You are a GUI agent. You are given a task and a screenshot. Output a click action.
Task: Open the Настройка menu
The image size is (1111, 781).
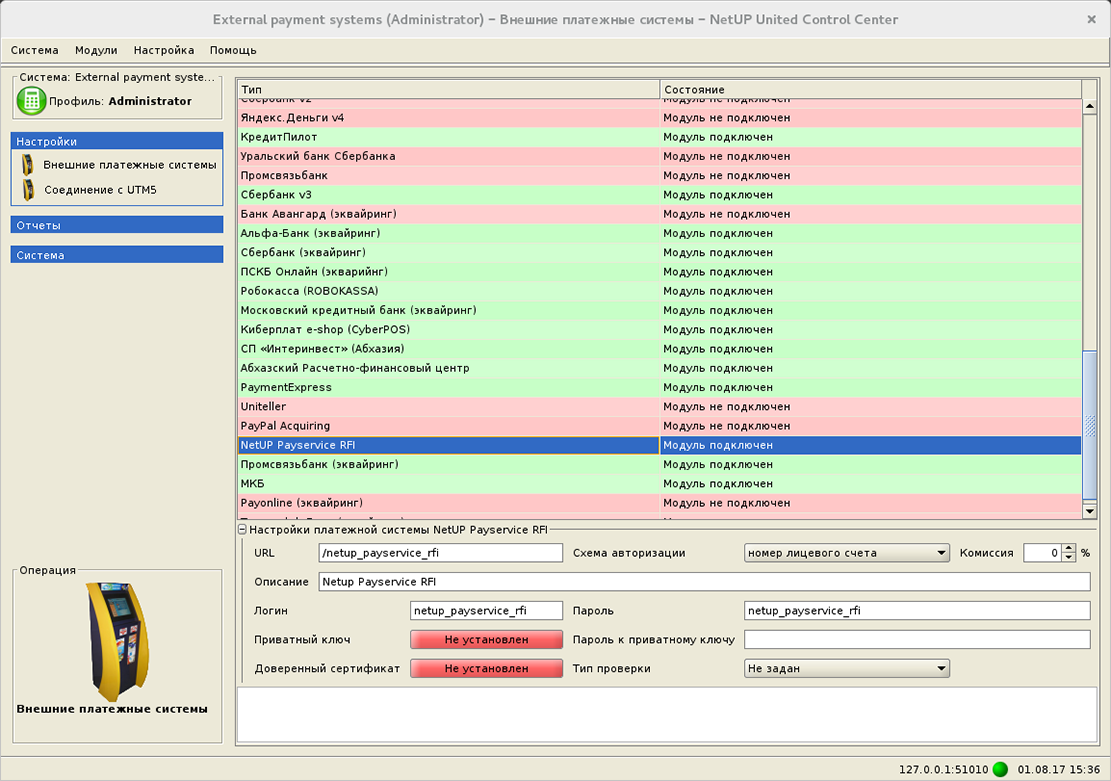164,50
